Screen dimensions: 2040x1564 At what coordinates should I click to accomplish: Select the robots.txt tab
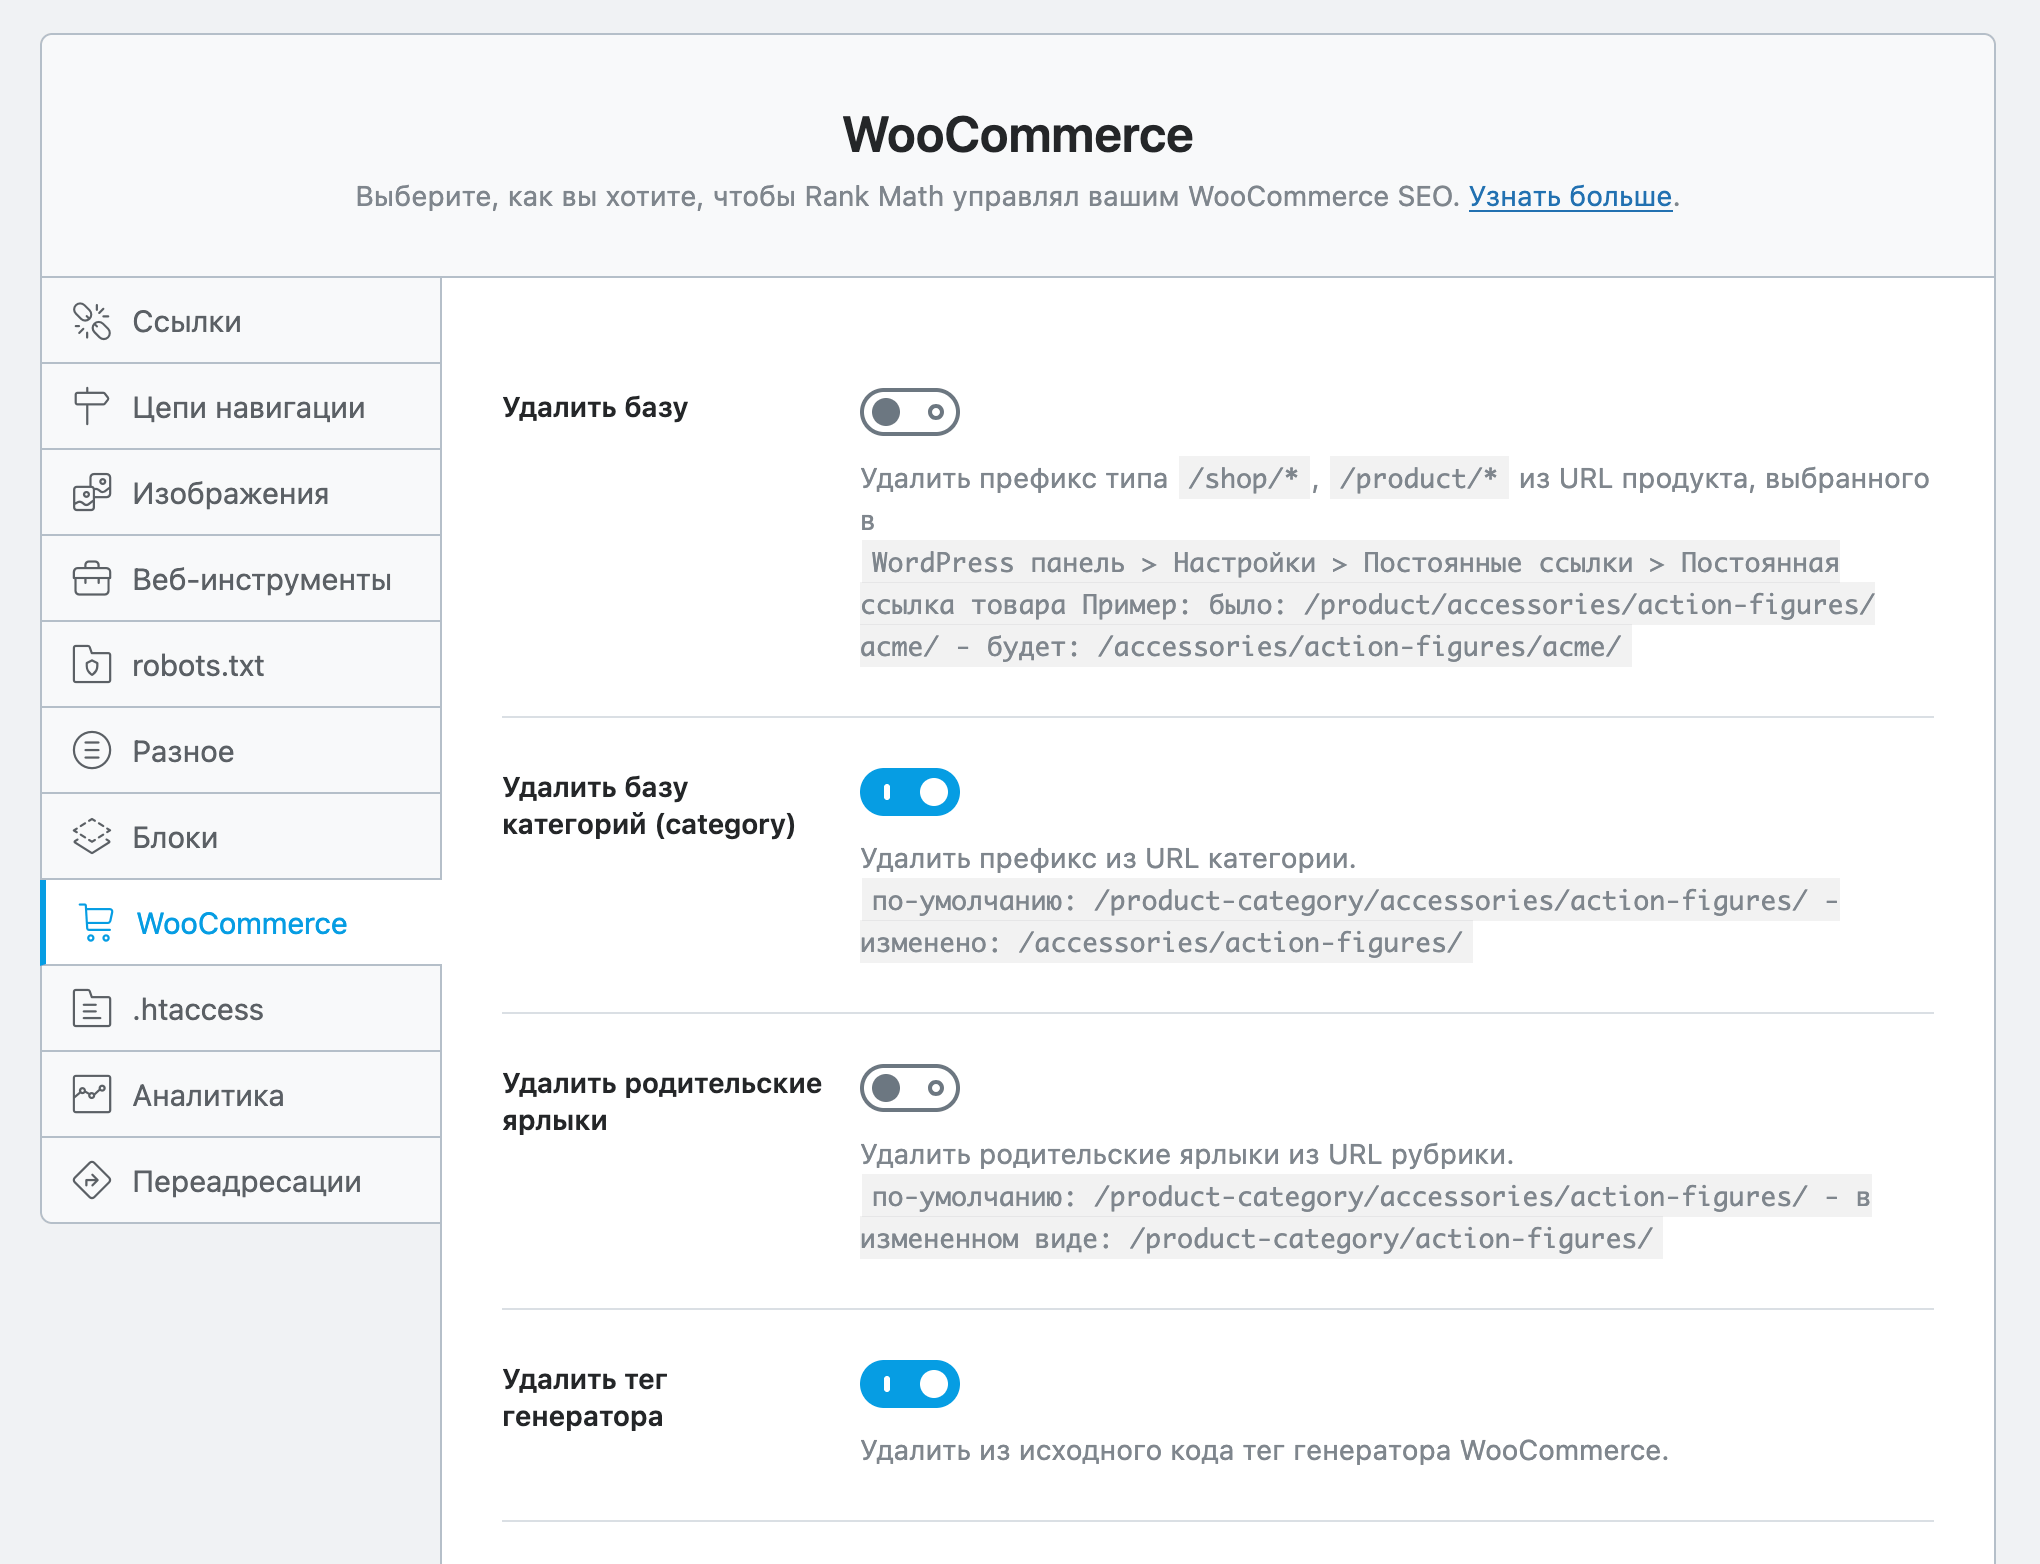(241, 665)
